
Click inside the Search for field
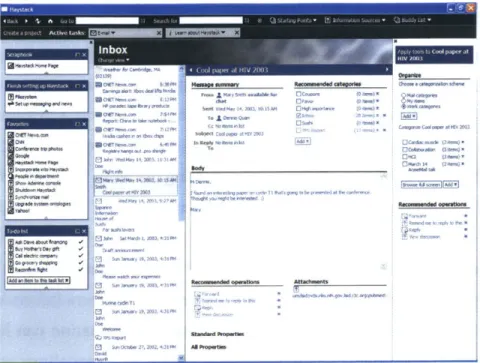tap(211, 21)
